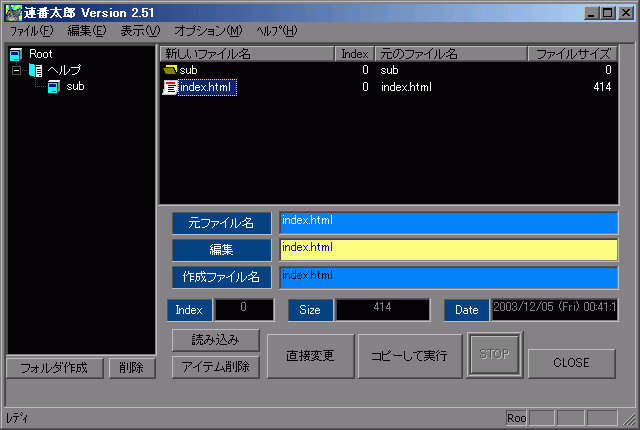Click the index.html file icon in list

tap(170, 87)
